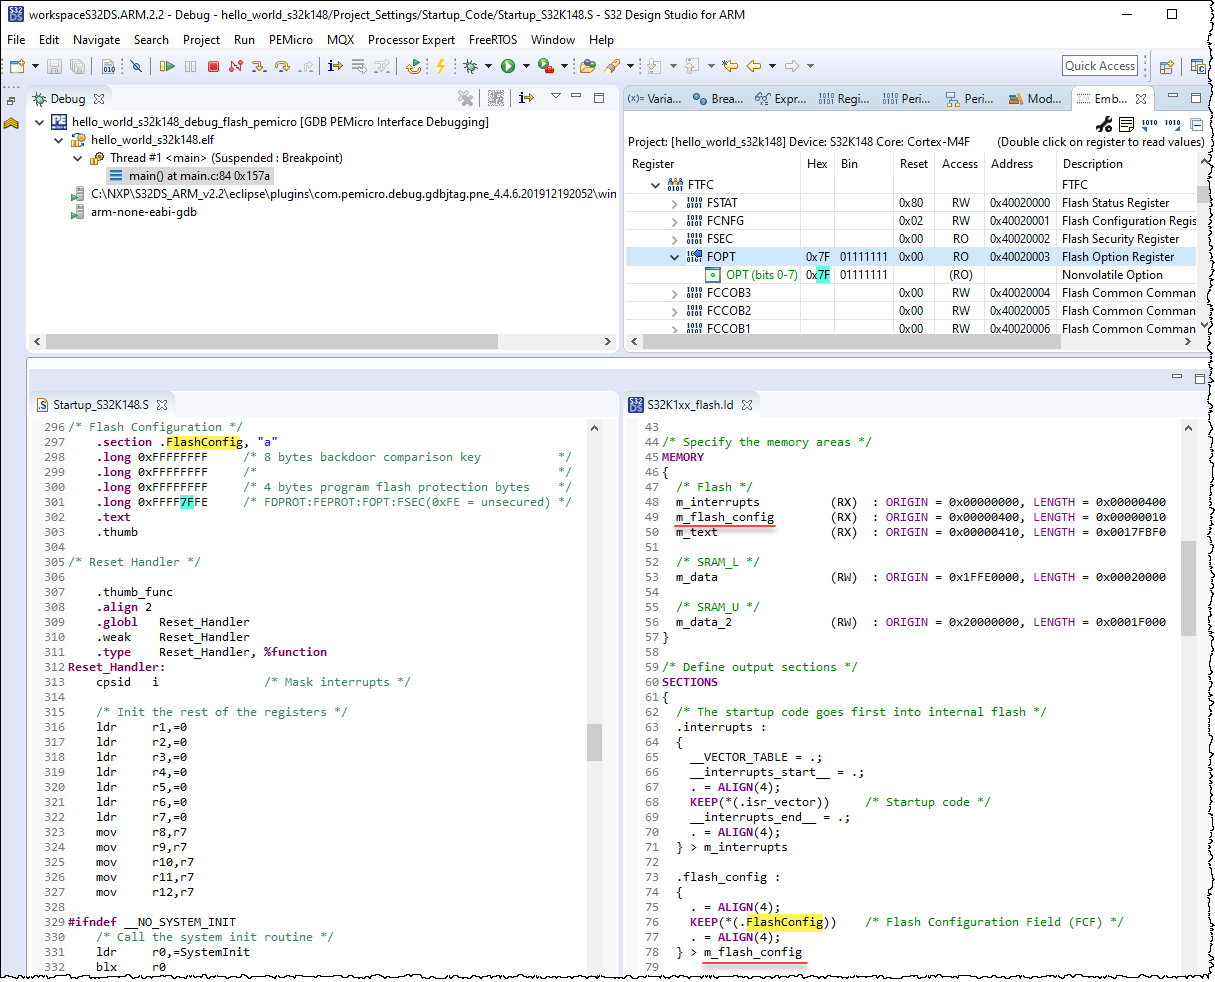The image size is (1215, 982).
Task: Click the Step Over icon
Action: [x=282, y=67]
